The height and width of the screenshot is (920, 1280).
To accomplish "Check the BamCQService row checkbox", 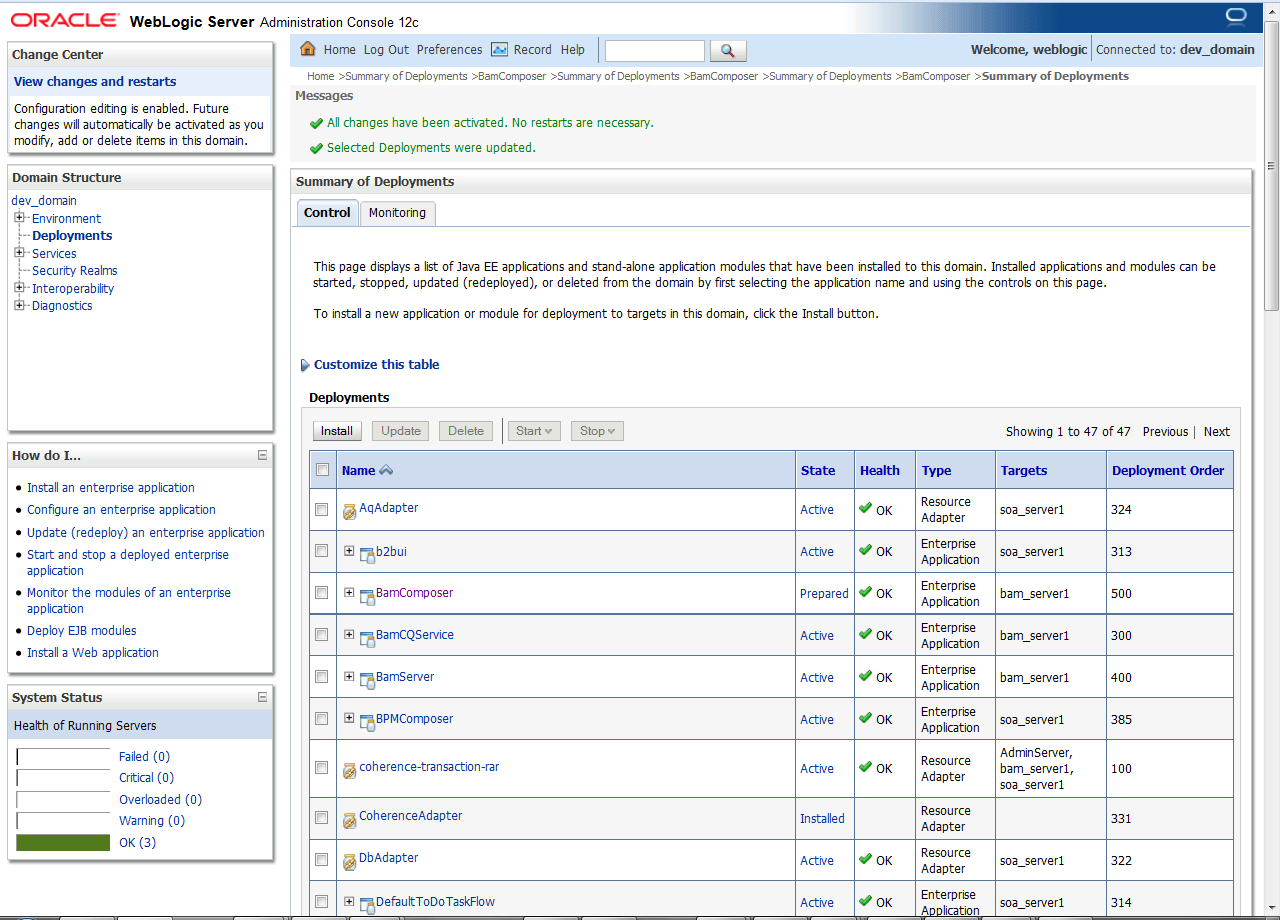I will pyautogui.click(x=322, y=635).
